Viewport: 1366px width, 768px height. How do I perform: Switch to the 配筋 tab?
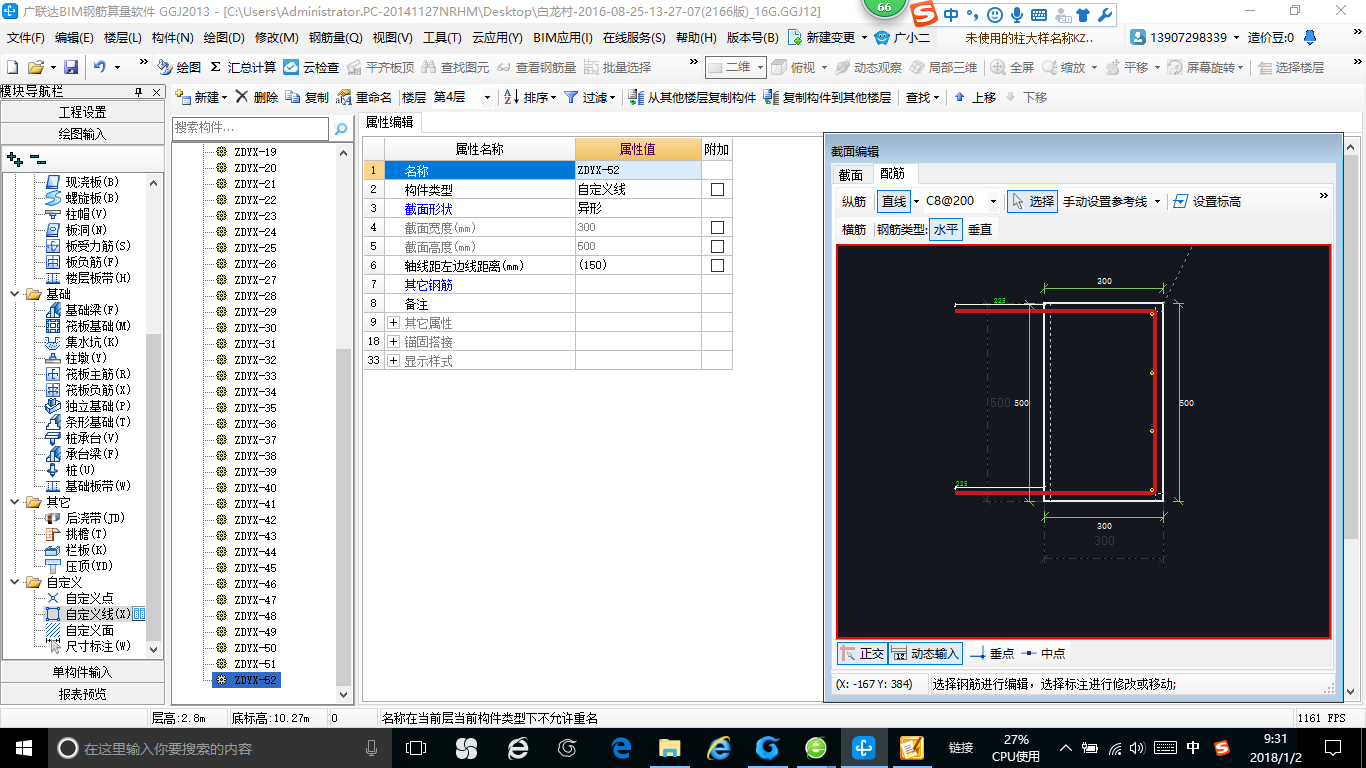tap(892, 174)
